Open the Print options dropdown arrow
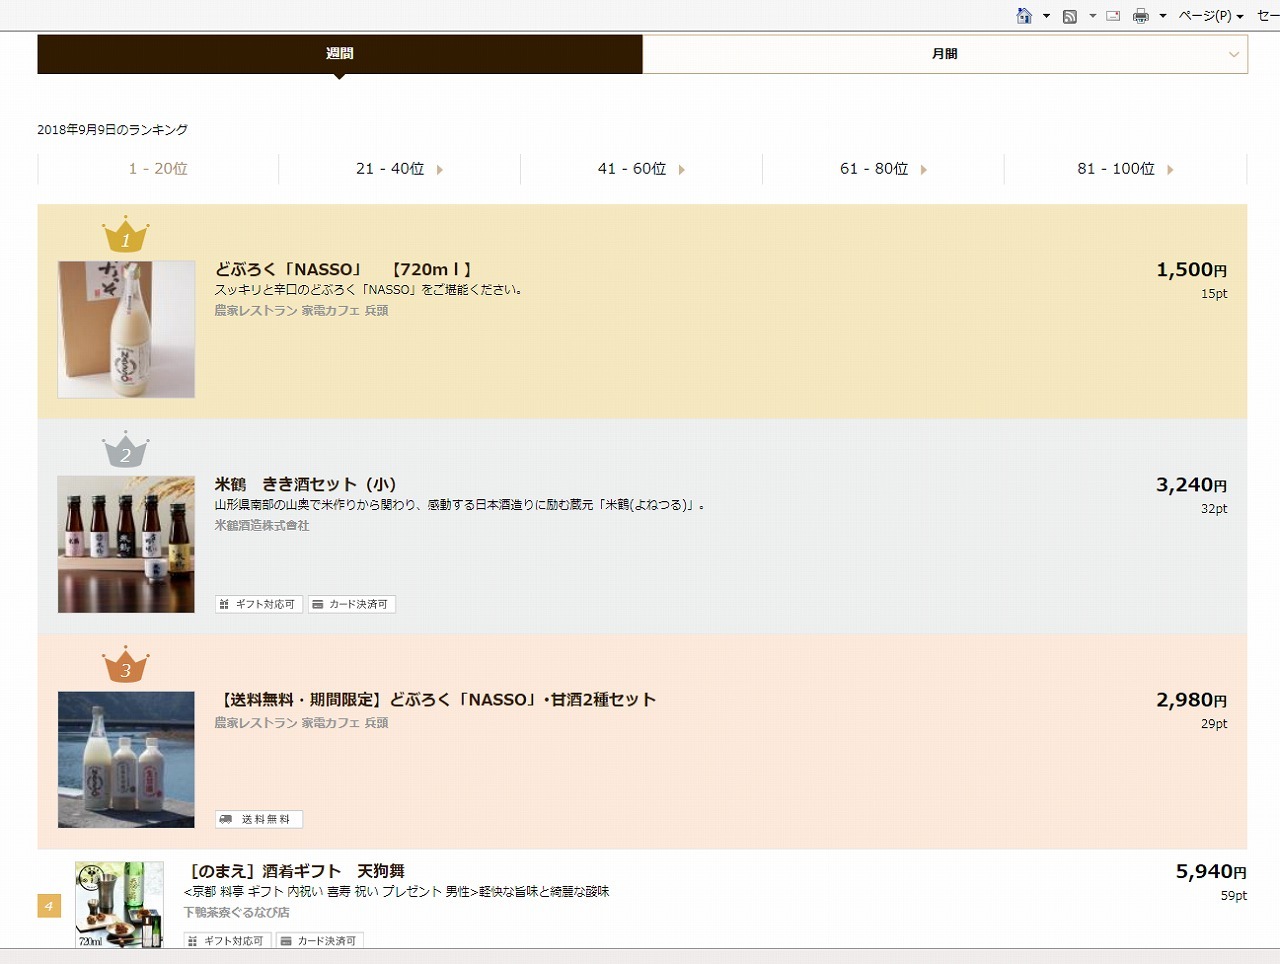 pos(1163,16)
